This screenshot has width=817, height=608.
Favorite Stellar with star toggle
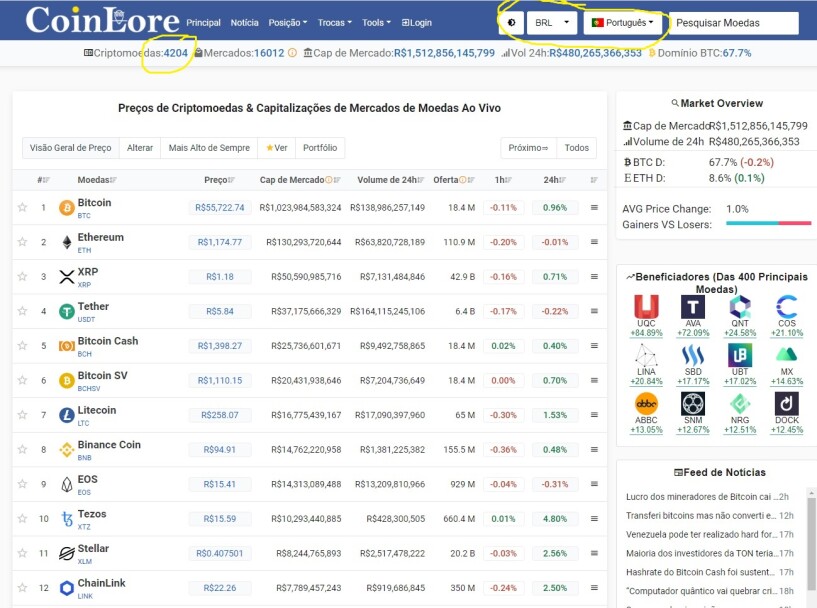pyautogui.click(x=22, y=553)
